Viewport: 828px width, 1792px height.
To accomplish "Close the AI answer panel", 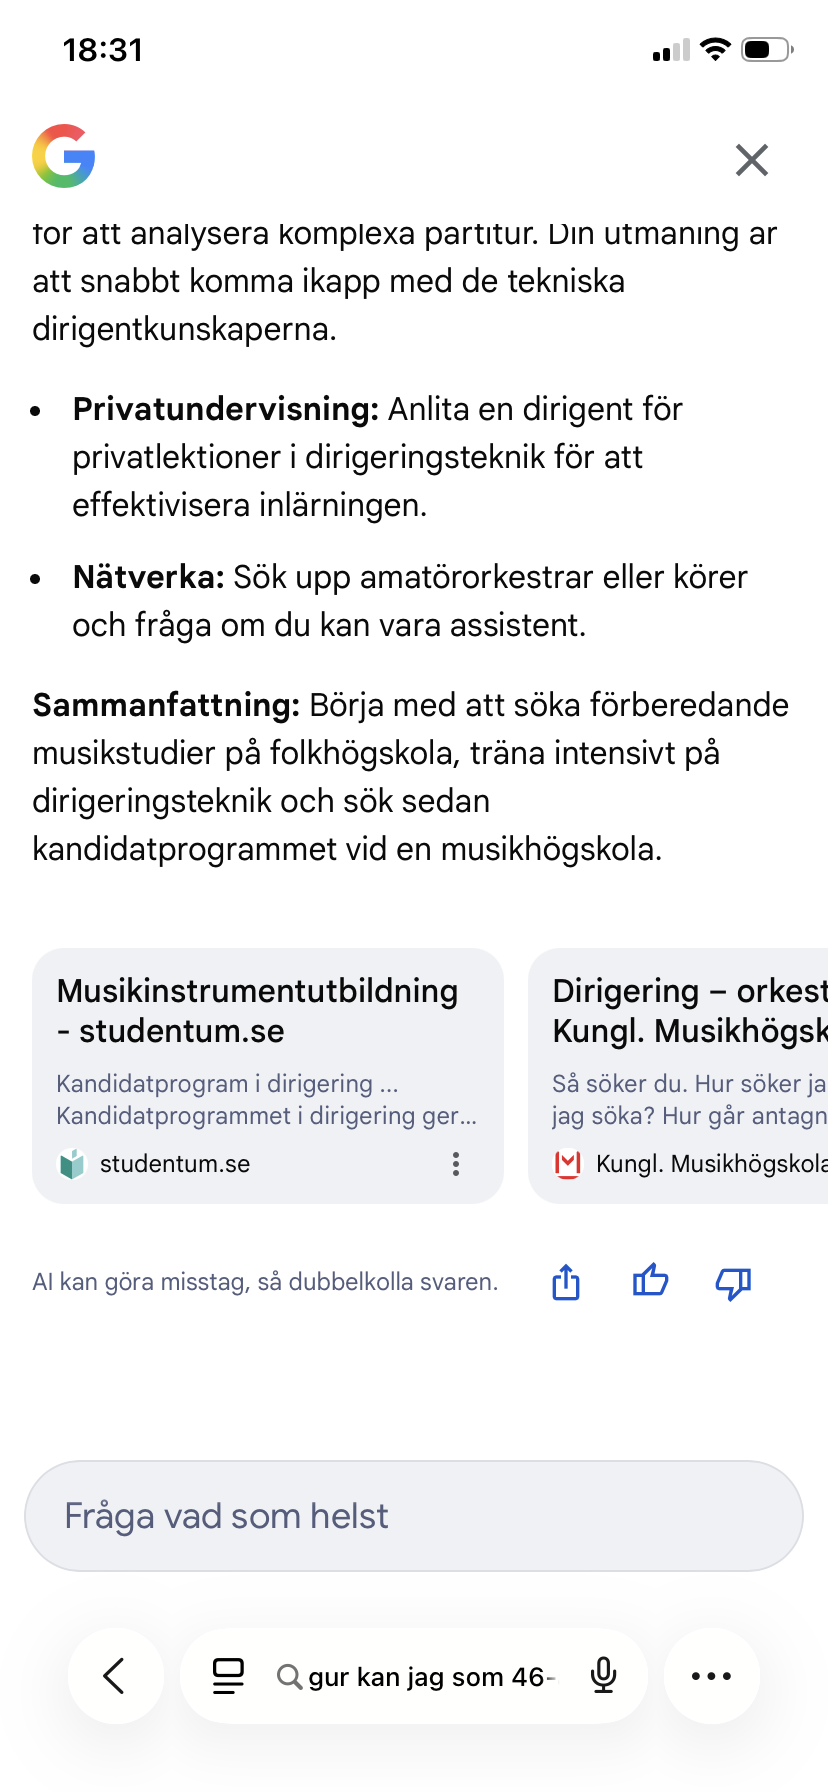I will [x=751, y=160].
